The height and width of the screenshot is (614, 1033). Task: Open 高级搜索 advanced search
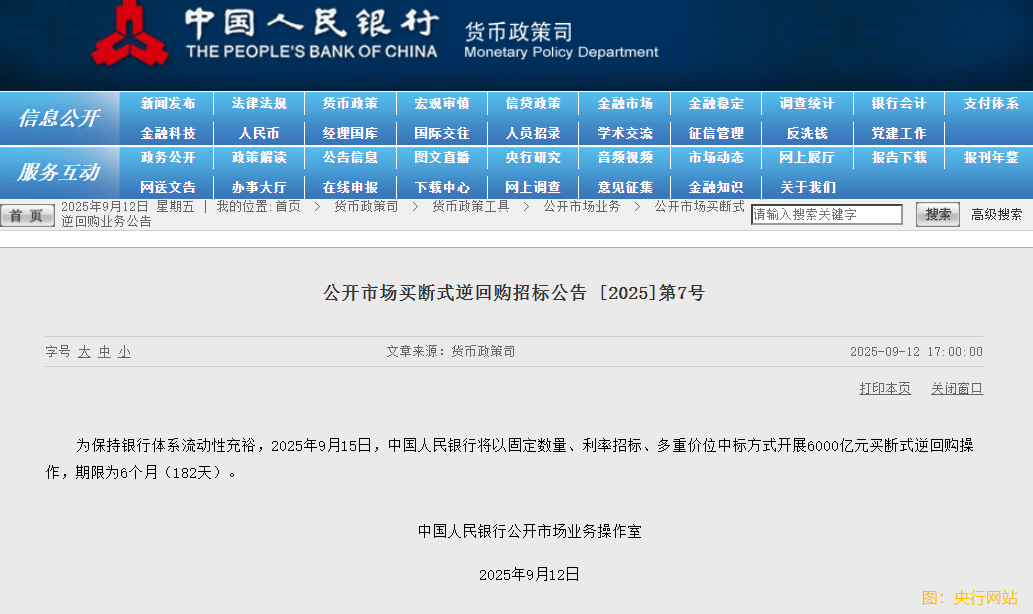[x=997, y=214]
